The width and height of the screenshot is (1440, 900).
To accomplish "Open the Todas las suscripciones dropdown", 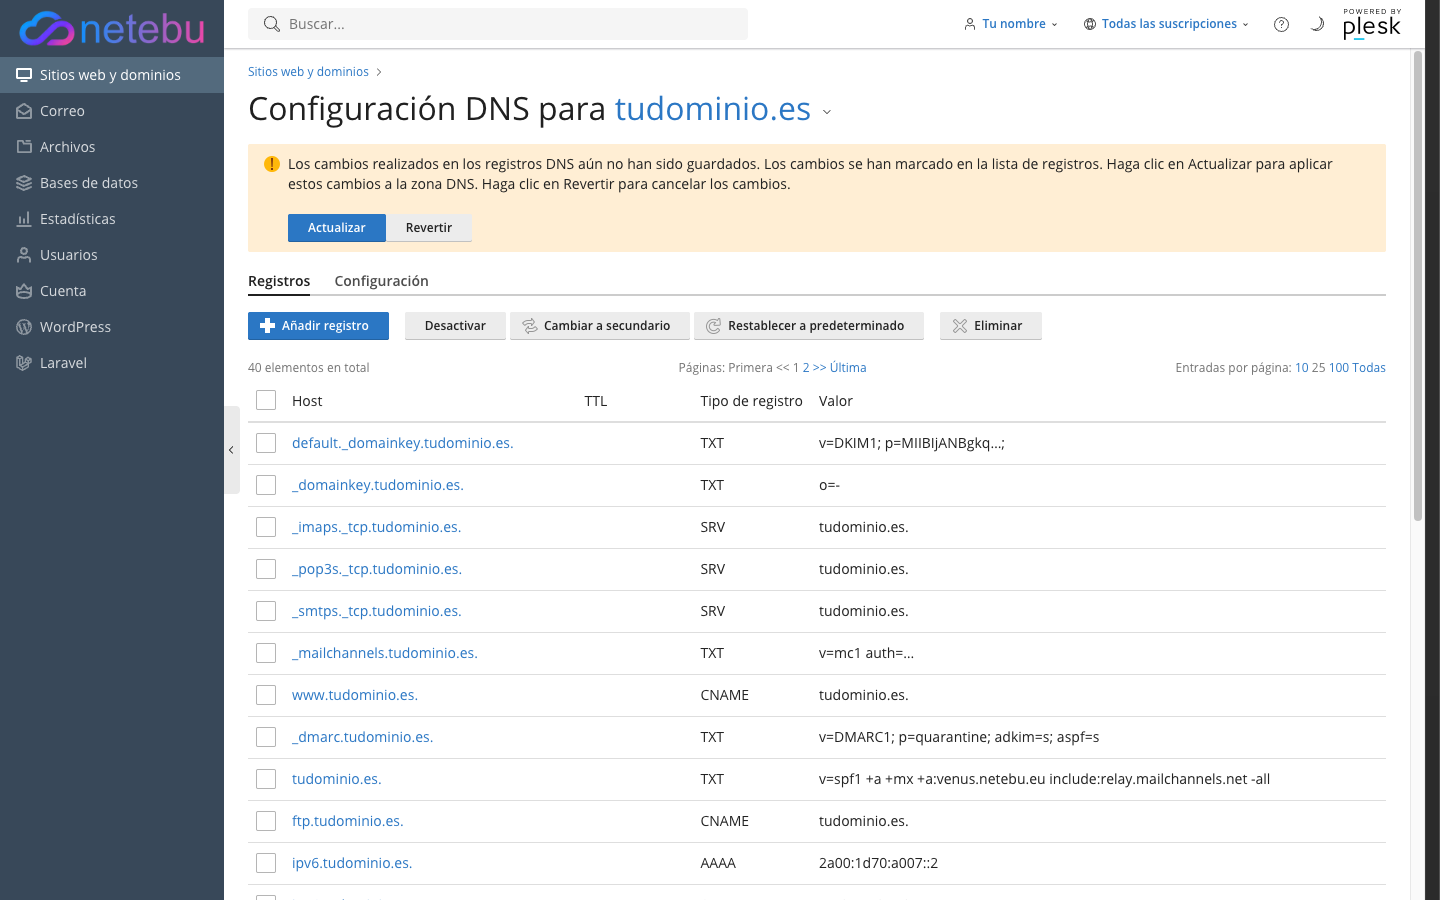I will click(x=1167, y=24).
